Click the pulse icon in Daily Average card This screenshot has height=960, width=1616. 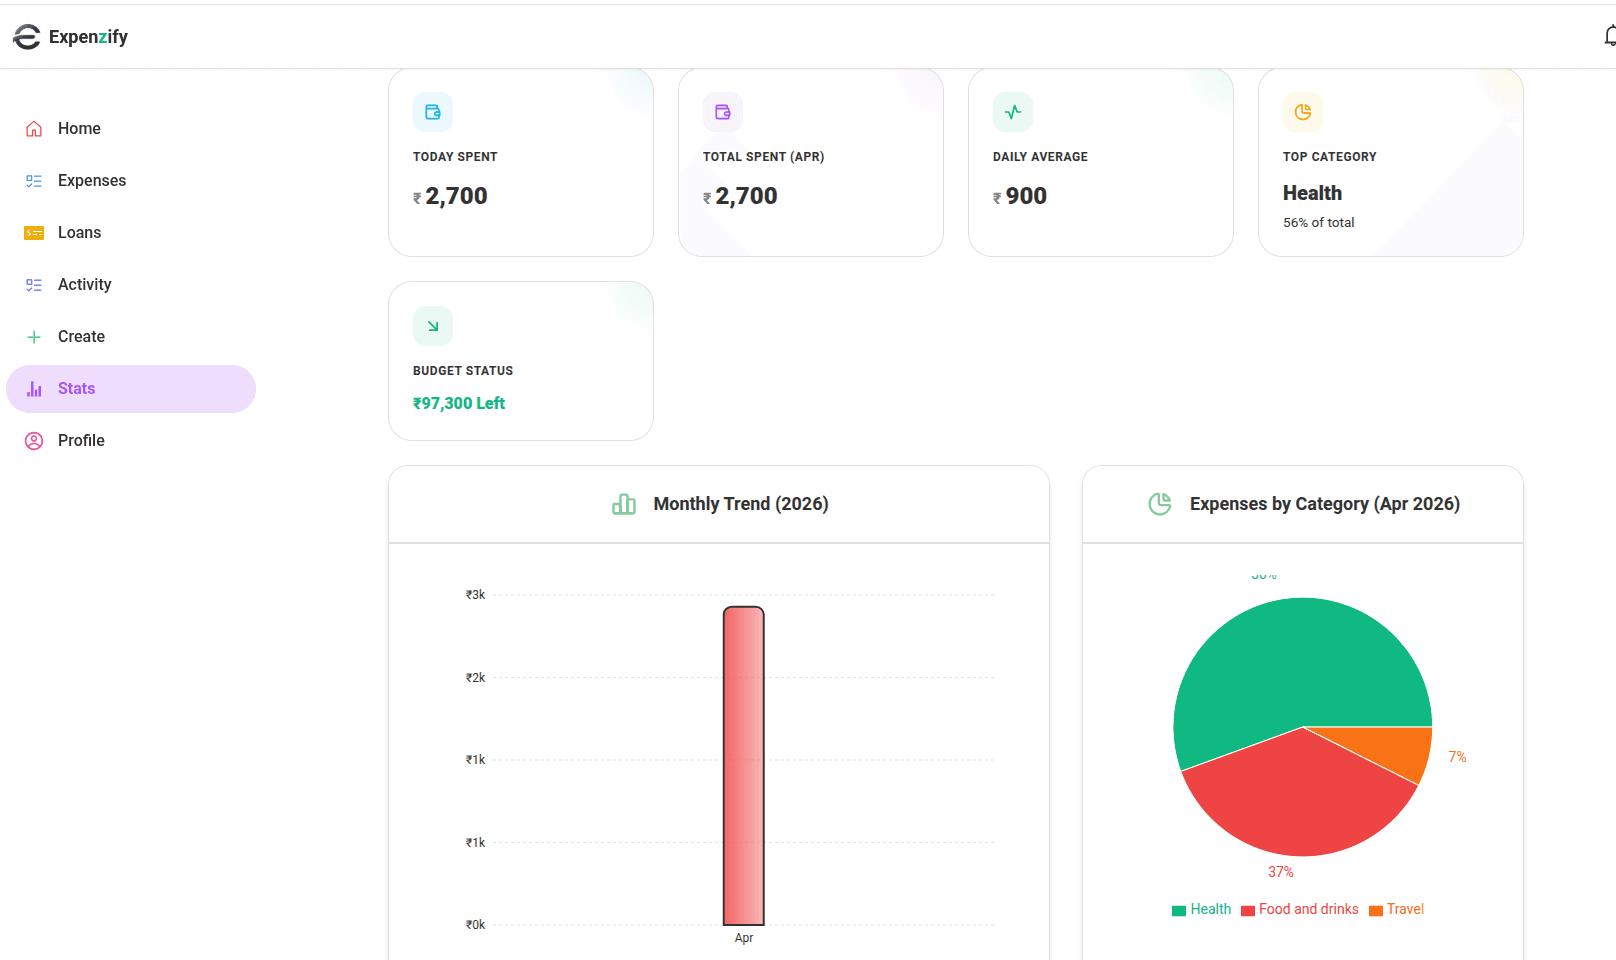coord(1013,112)
